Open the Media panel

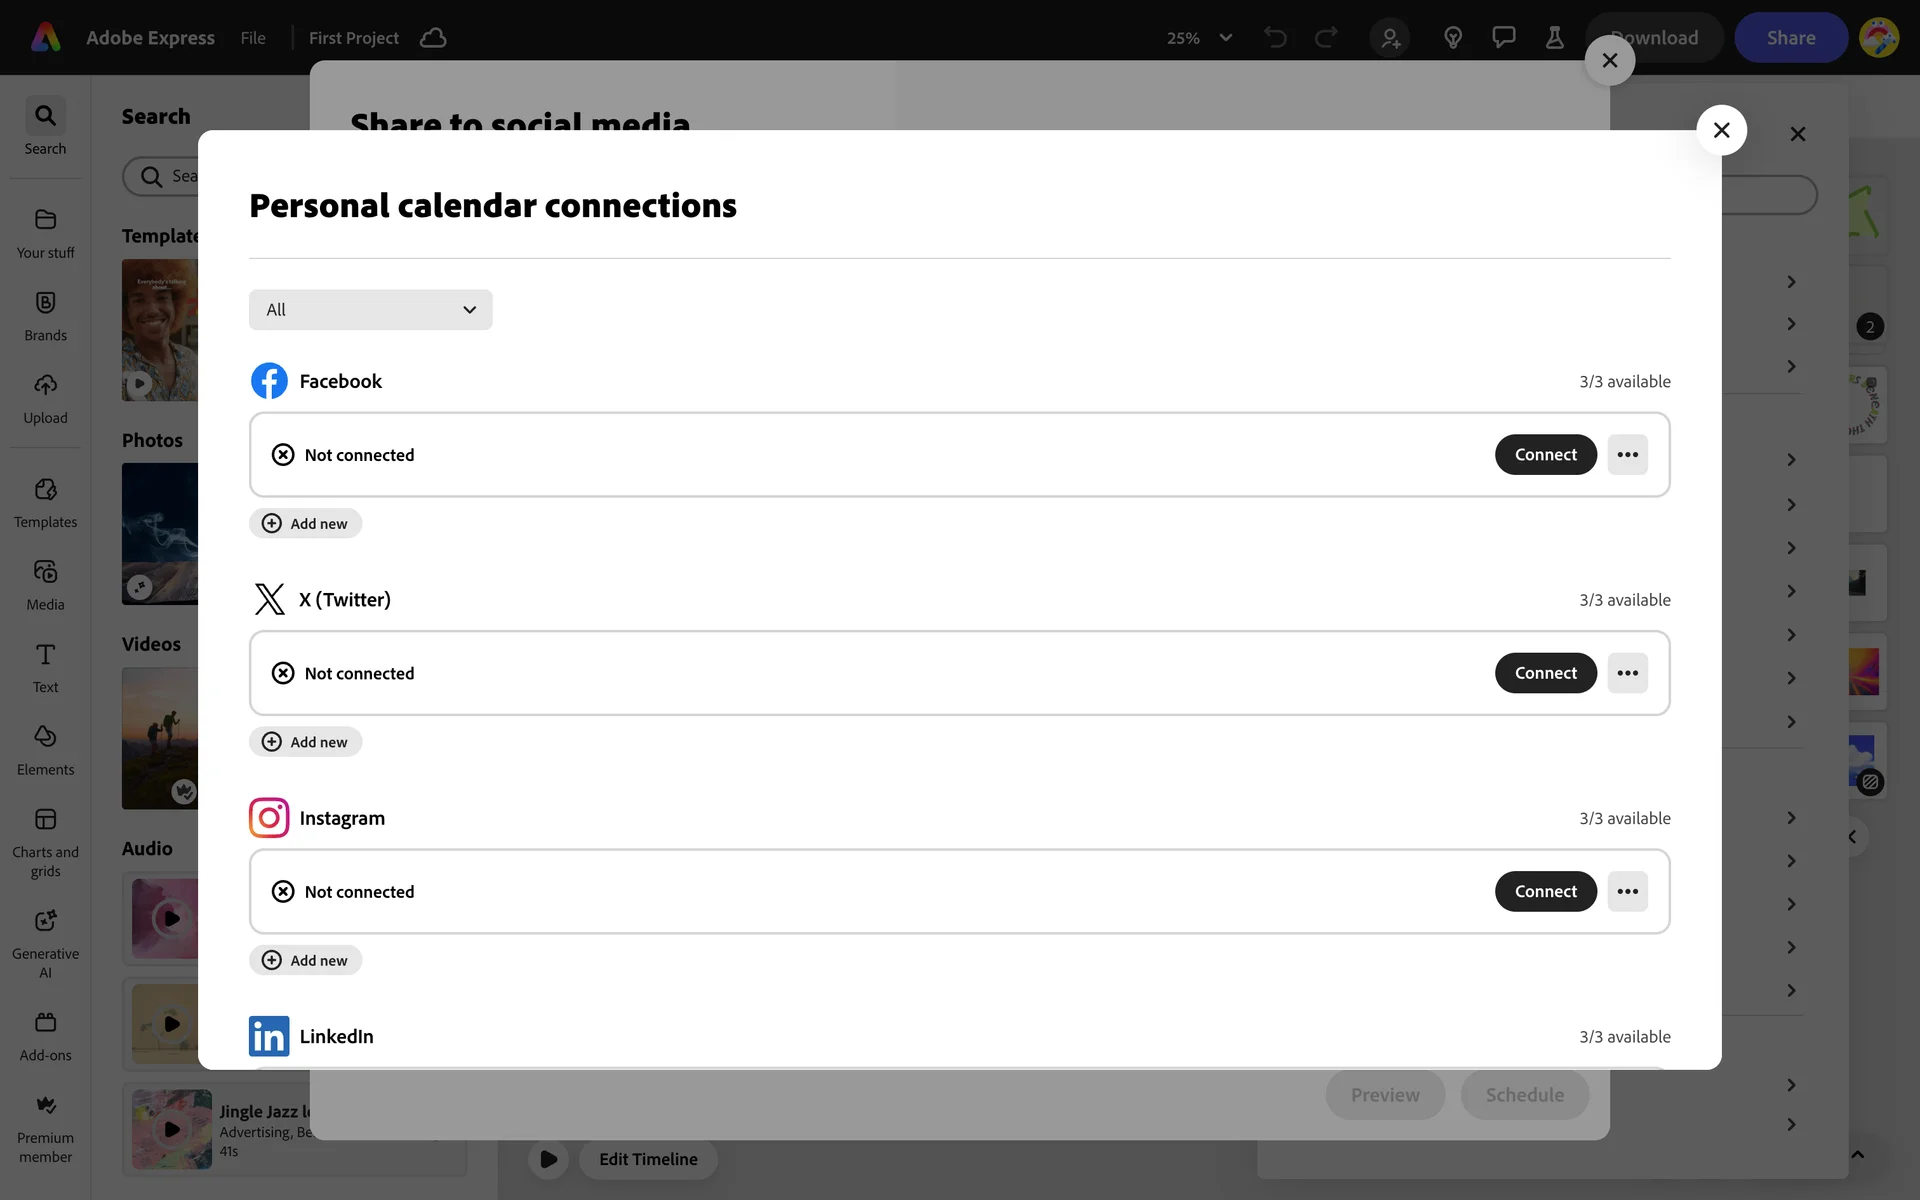point(45,585)
